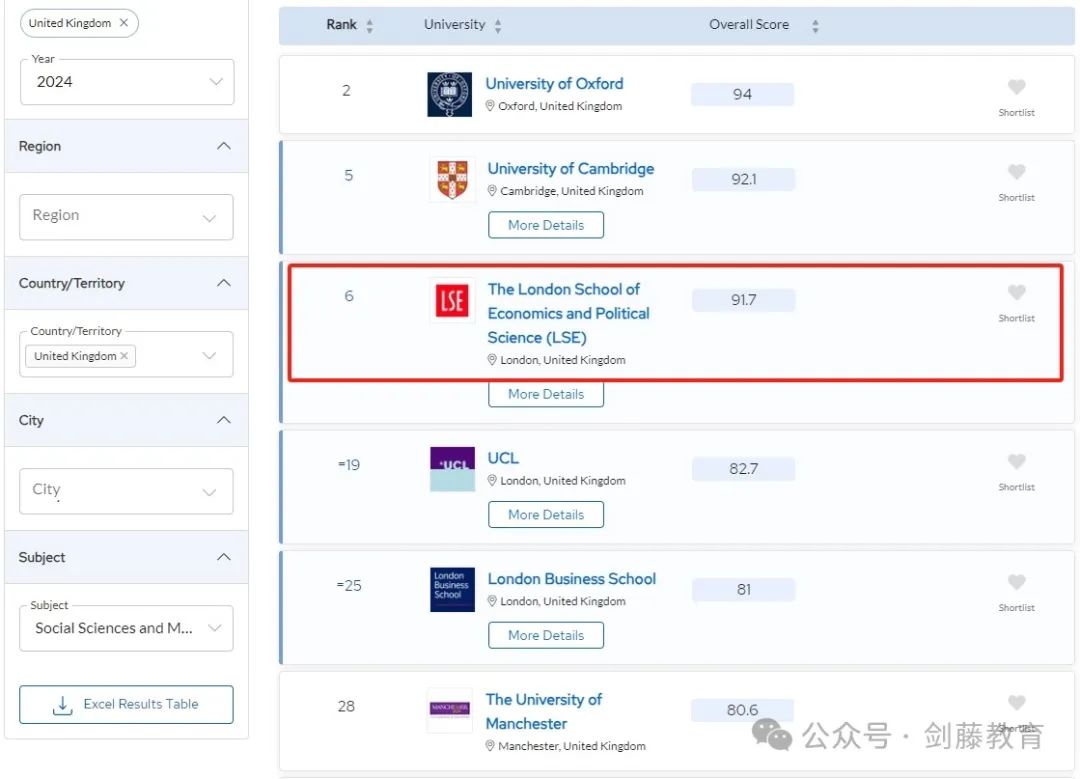
Task: Remove the United Kingdom filter chip at top
Action: tap(123, 23)
